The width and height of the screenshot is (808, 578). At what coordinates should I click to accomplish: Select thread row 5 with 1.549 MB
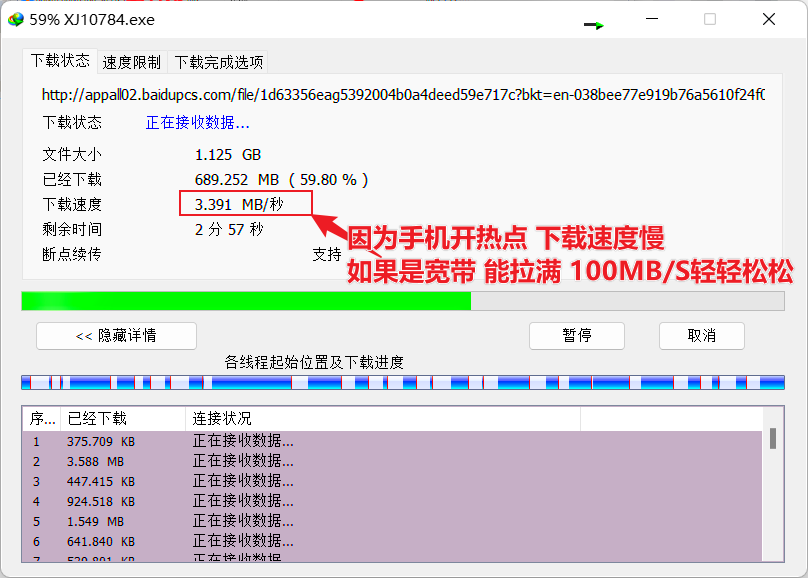[x=392, y=521]
